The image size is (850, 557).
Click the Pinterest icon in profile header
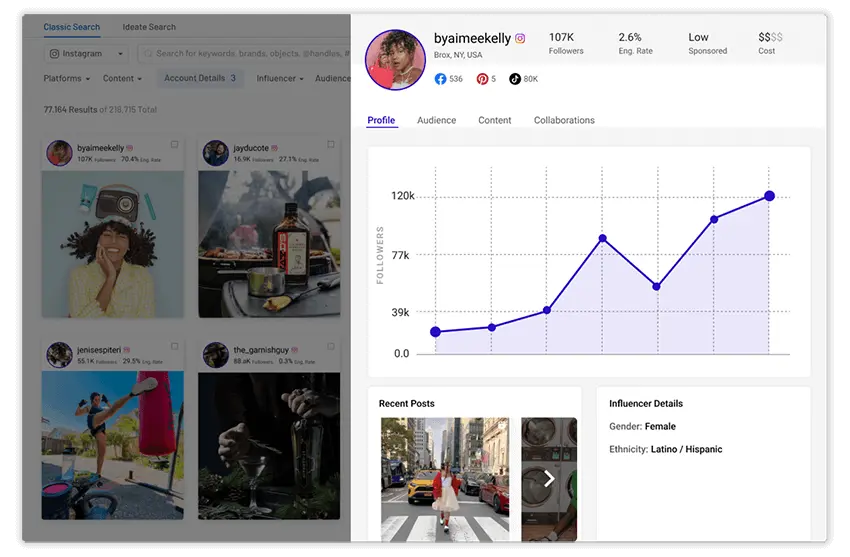click(482, 78)
